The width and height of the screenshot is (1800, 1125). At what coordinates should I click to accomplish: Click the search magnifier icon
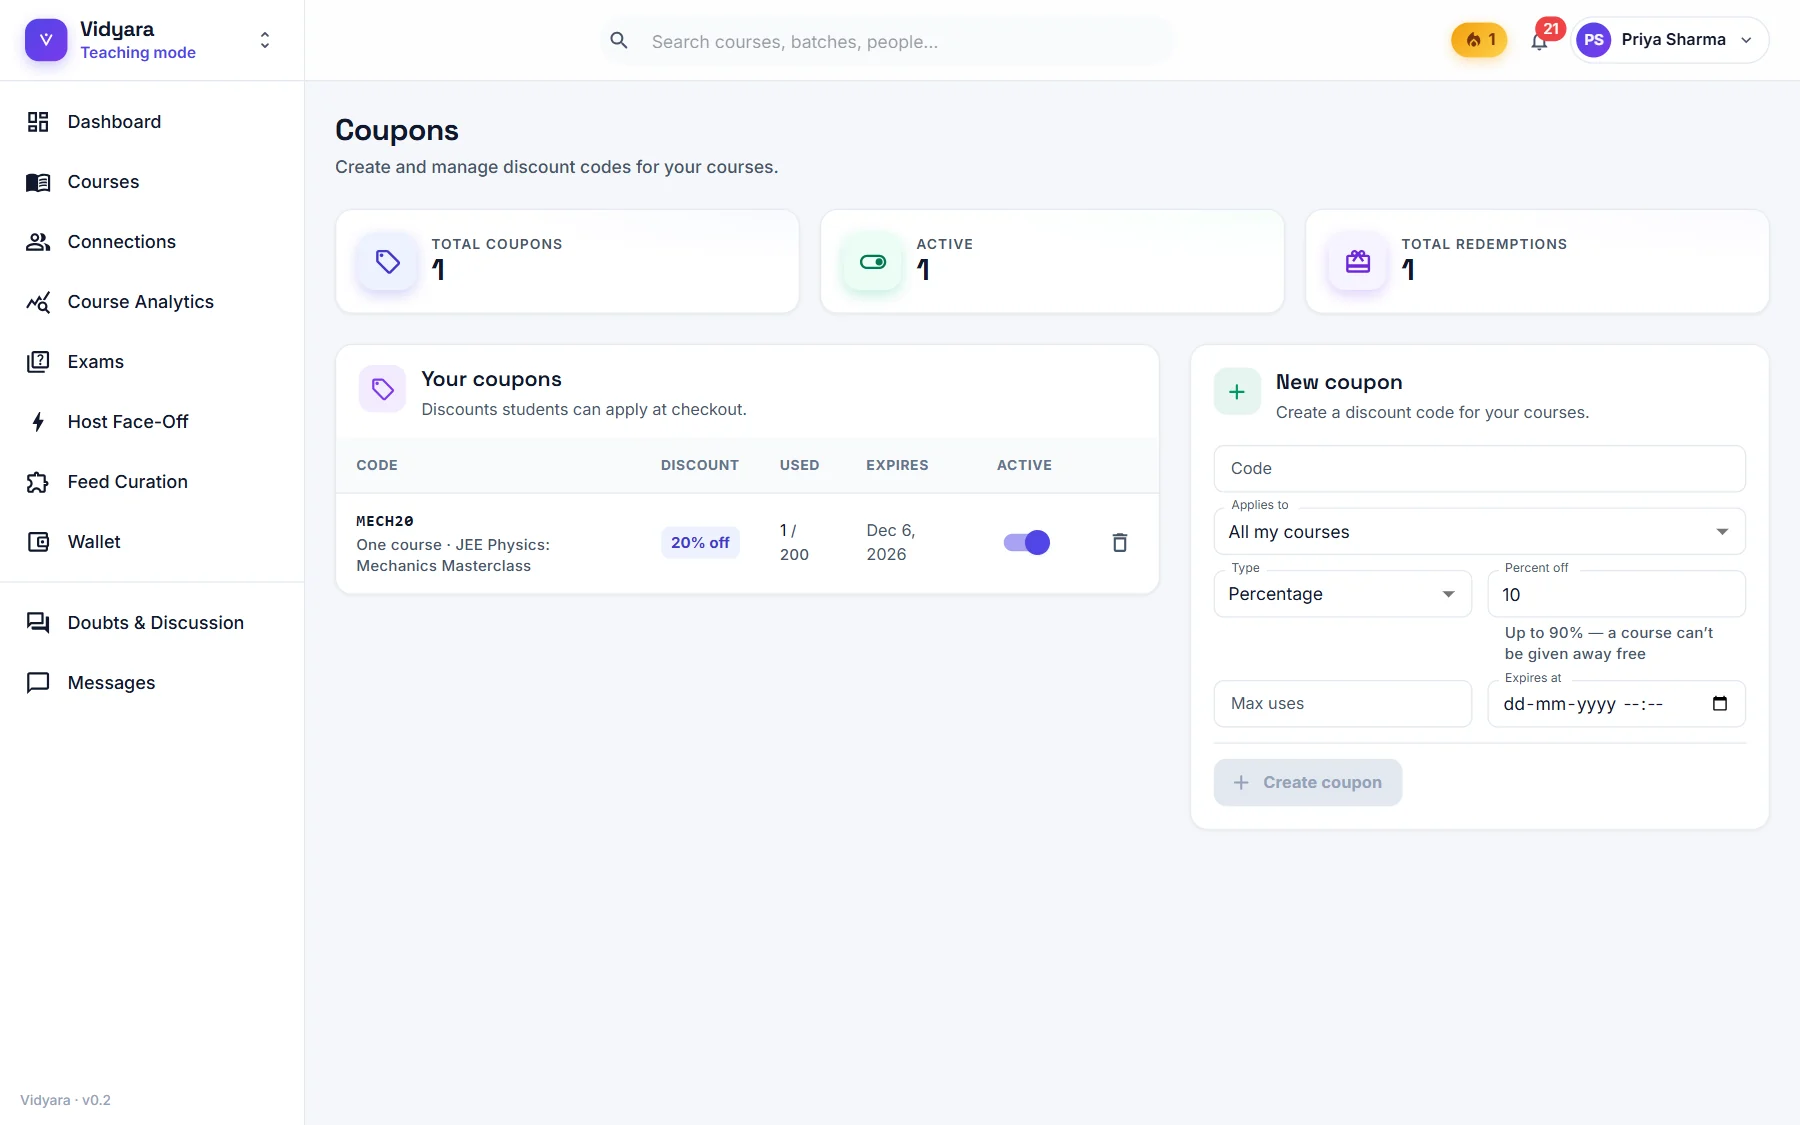click(619, 41)
